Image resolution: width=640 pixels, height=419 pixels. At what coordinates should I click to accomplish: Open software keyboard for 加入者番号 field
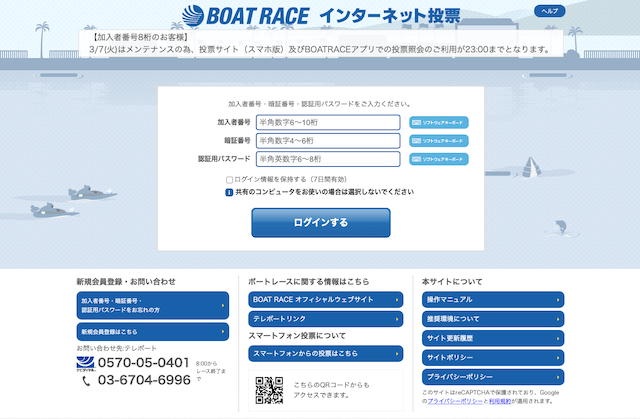[439, 123]
